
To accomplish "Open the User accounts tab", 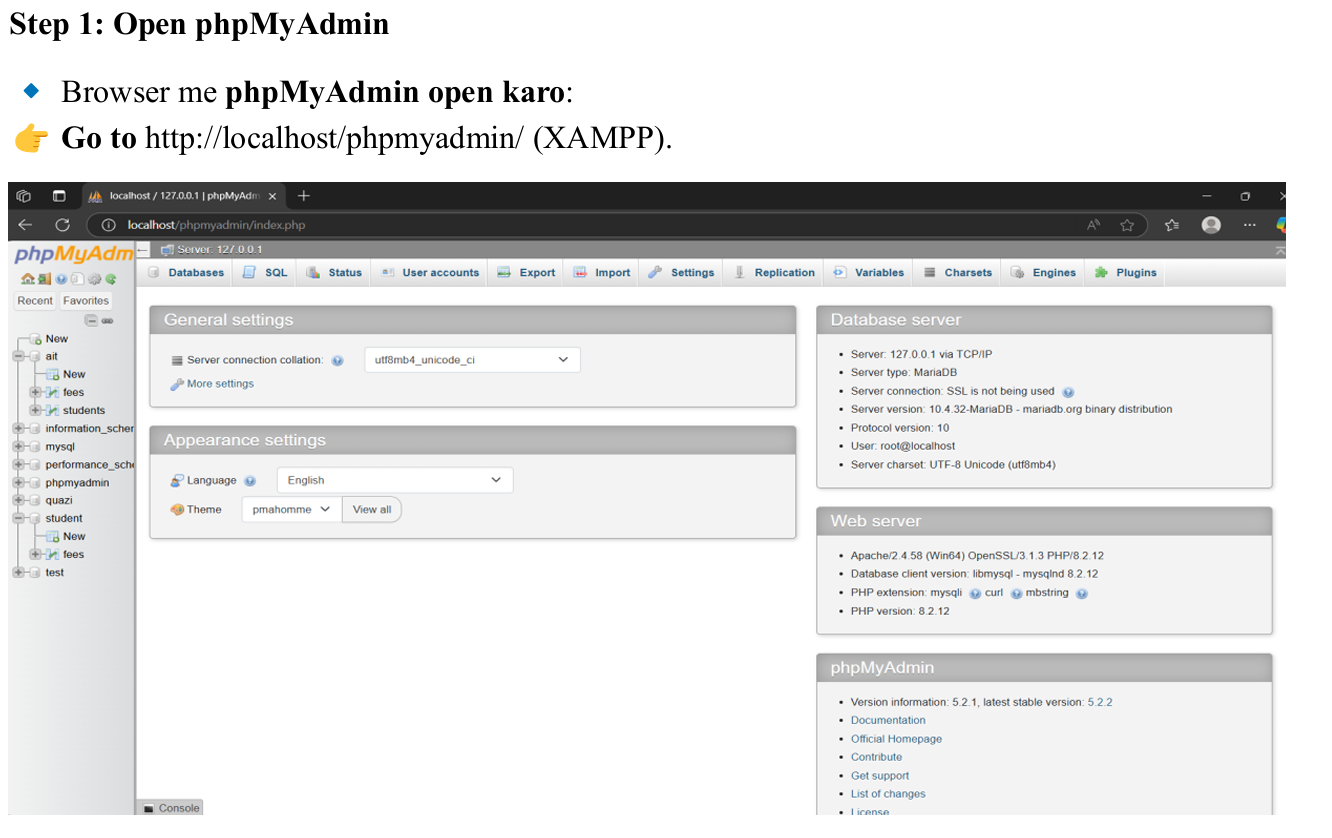I will [431, 272].
